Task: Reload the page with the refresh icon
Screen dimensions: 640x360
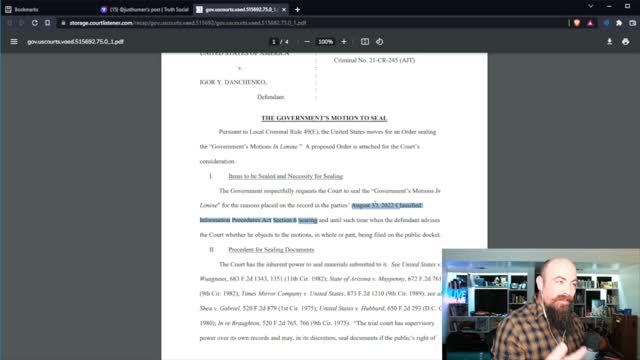Action: tap(35, 23)
